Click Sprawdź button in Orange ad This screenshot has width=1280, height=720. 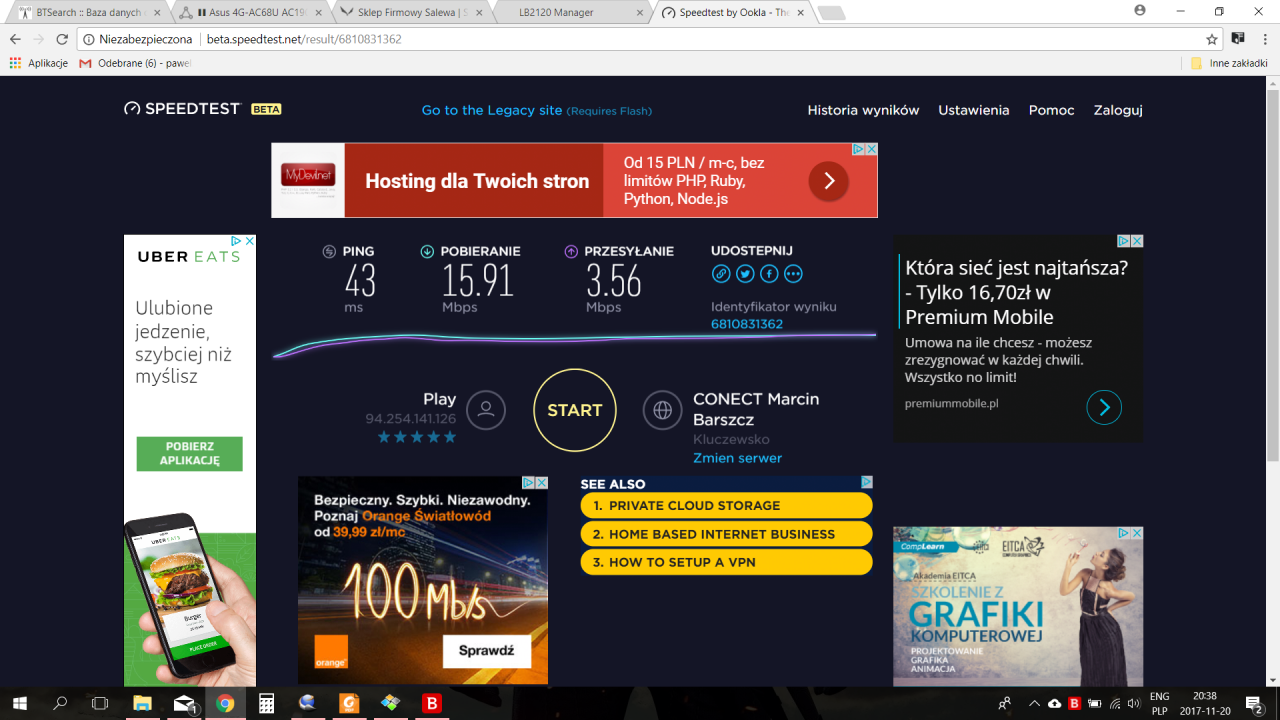tap(486, 650)
